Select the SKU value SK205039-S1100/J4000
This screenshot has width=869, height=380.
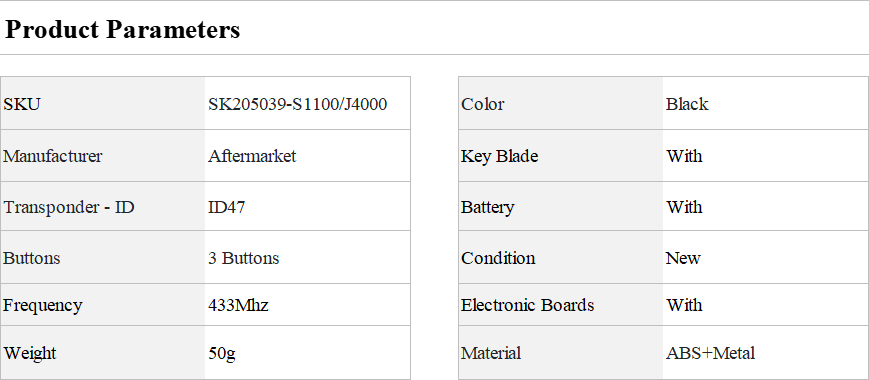pos(298,104)
